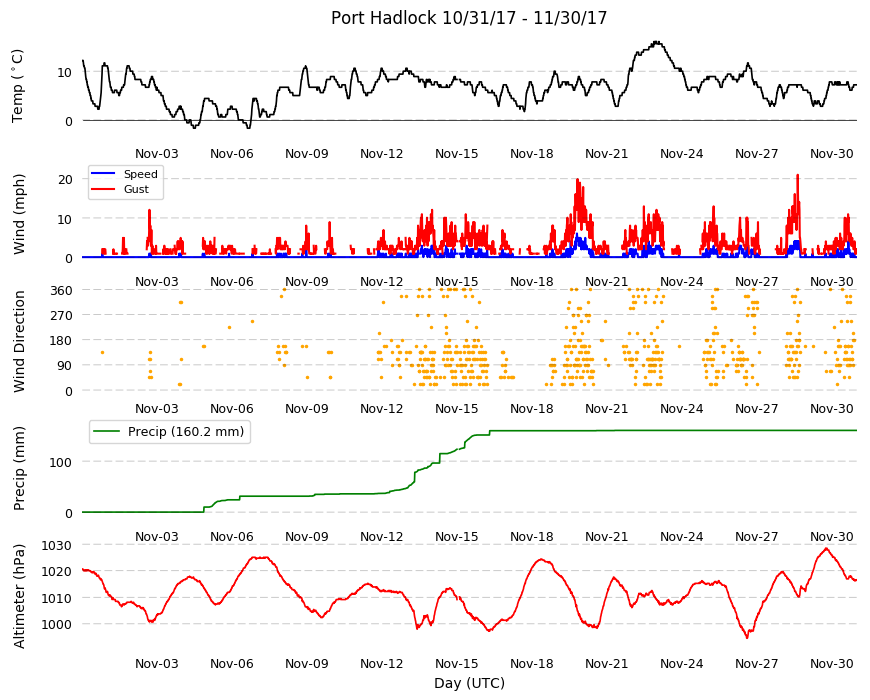Click Nov-09 tick under the precipitation plot
870x700 pixels.
click(x=306, y=536)
